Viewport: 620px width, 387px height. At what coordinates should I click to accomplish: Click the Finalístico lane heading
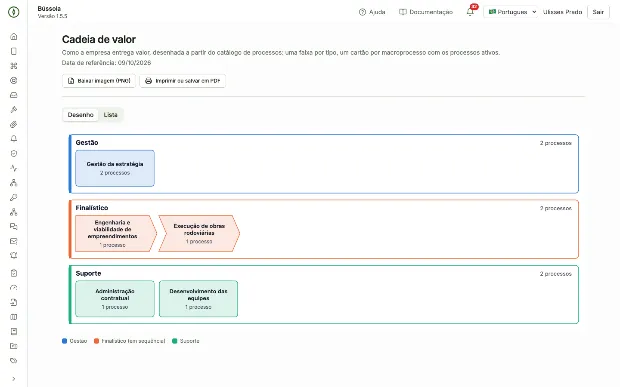click(x=92, y=208)
